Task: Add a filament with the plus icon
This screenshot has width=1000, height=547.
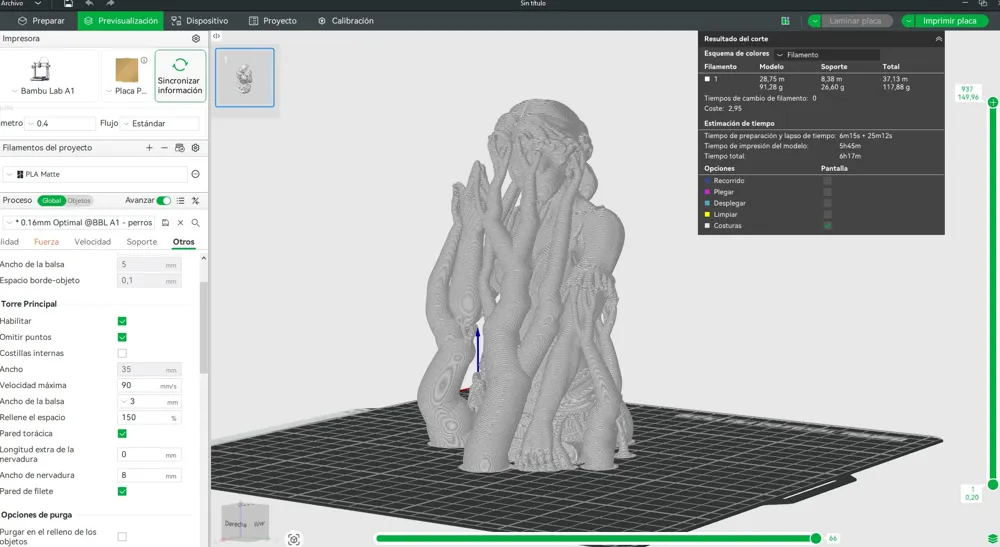Action: pyautogui.click(x=149, y=148)
